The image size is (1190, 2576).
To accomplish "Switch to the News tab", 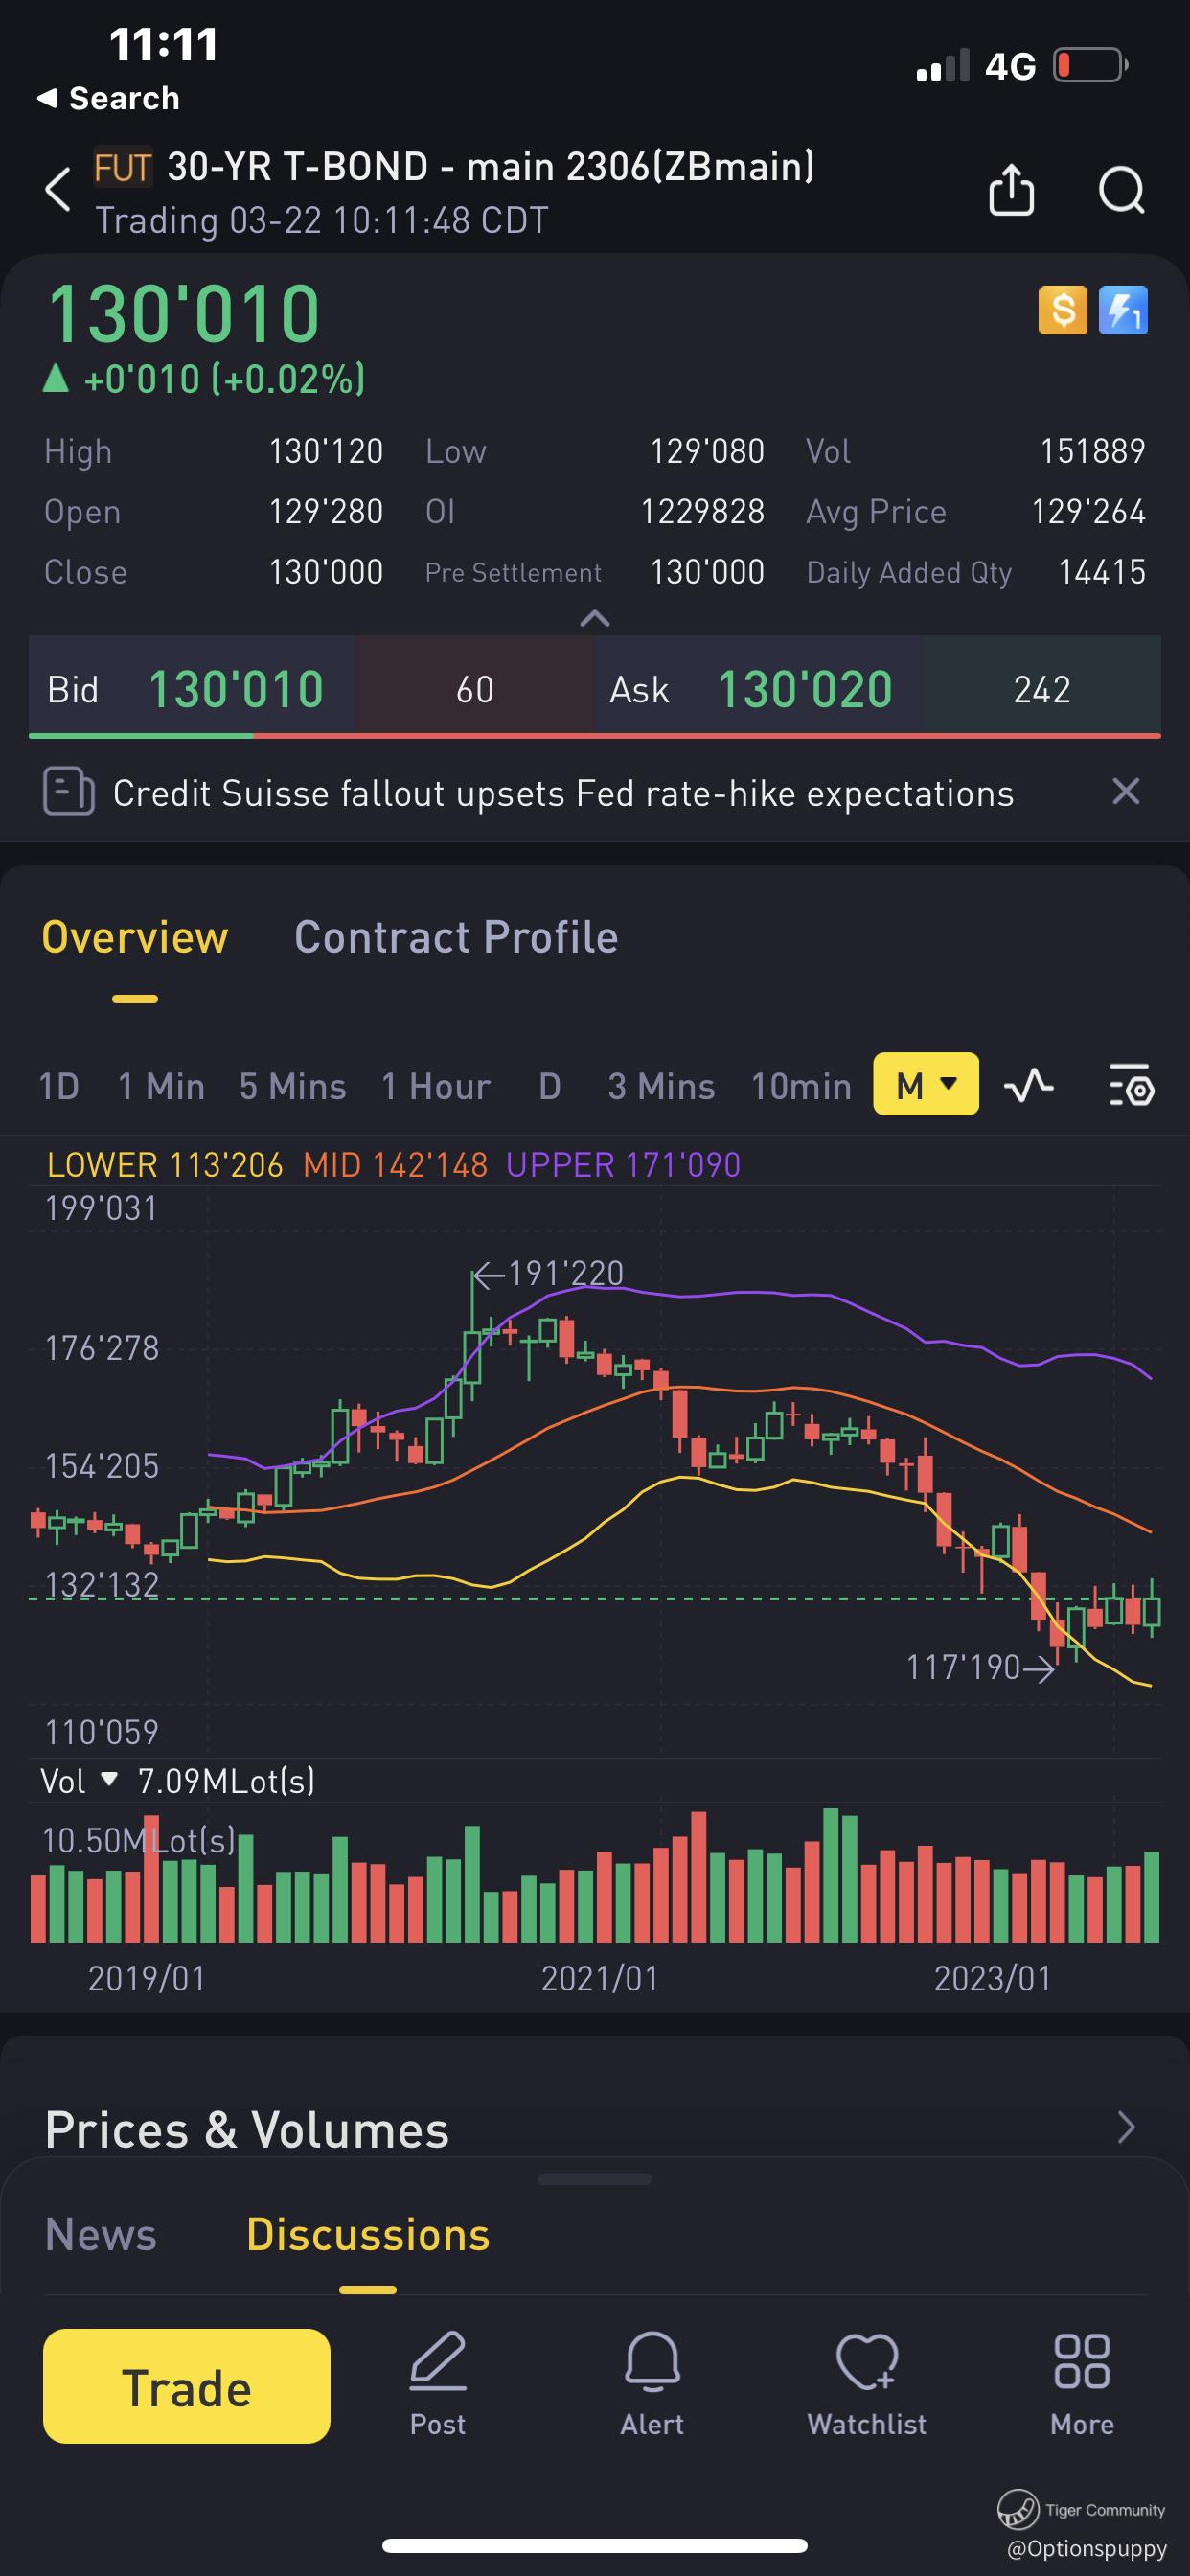I will [x=101, y=2235].
